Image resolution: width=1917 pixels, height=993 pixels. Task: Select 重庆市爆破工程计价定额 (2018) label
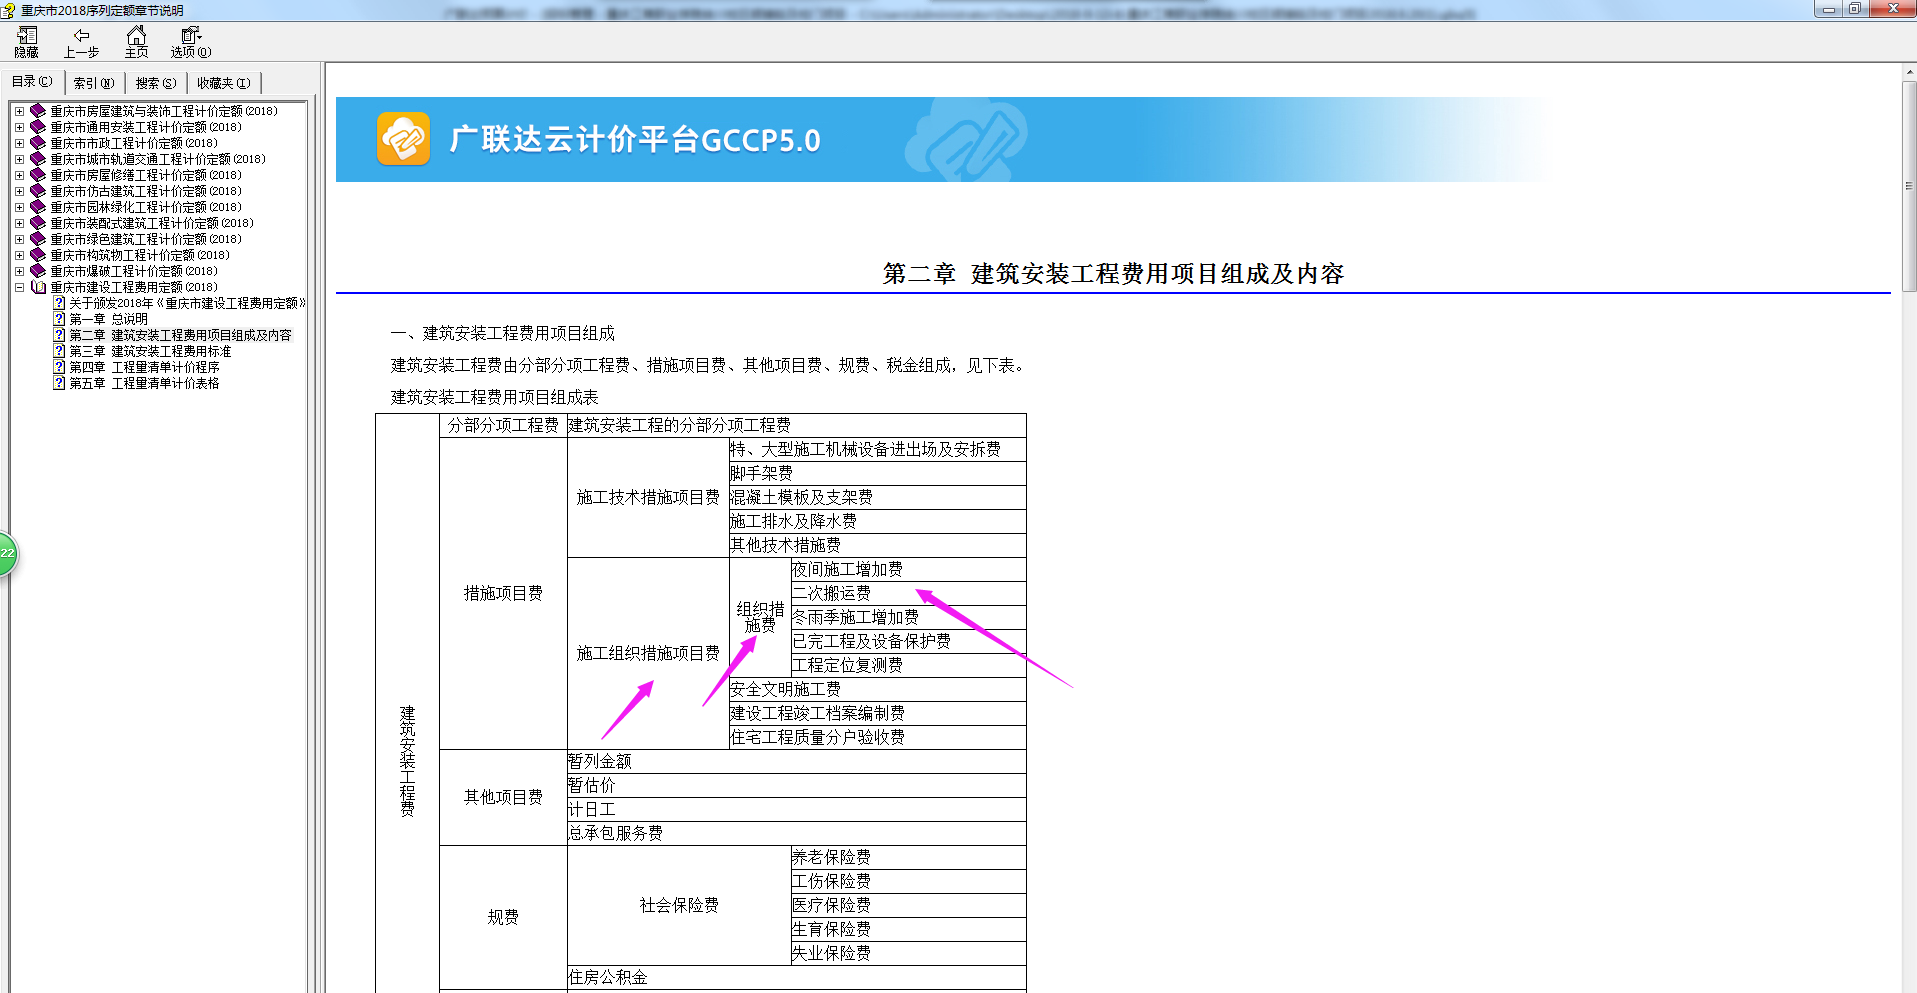(x=134, y=271)
